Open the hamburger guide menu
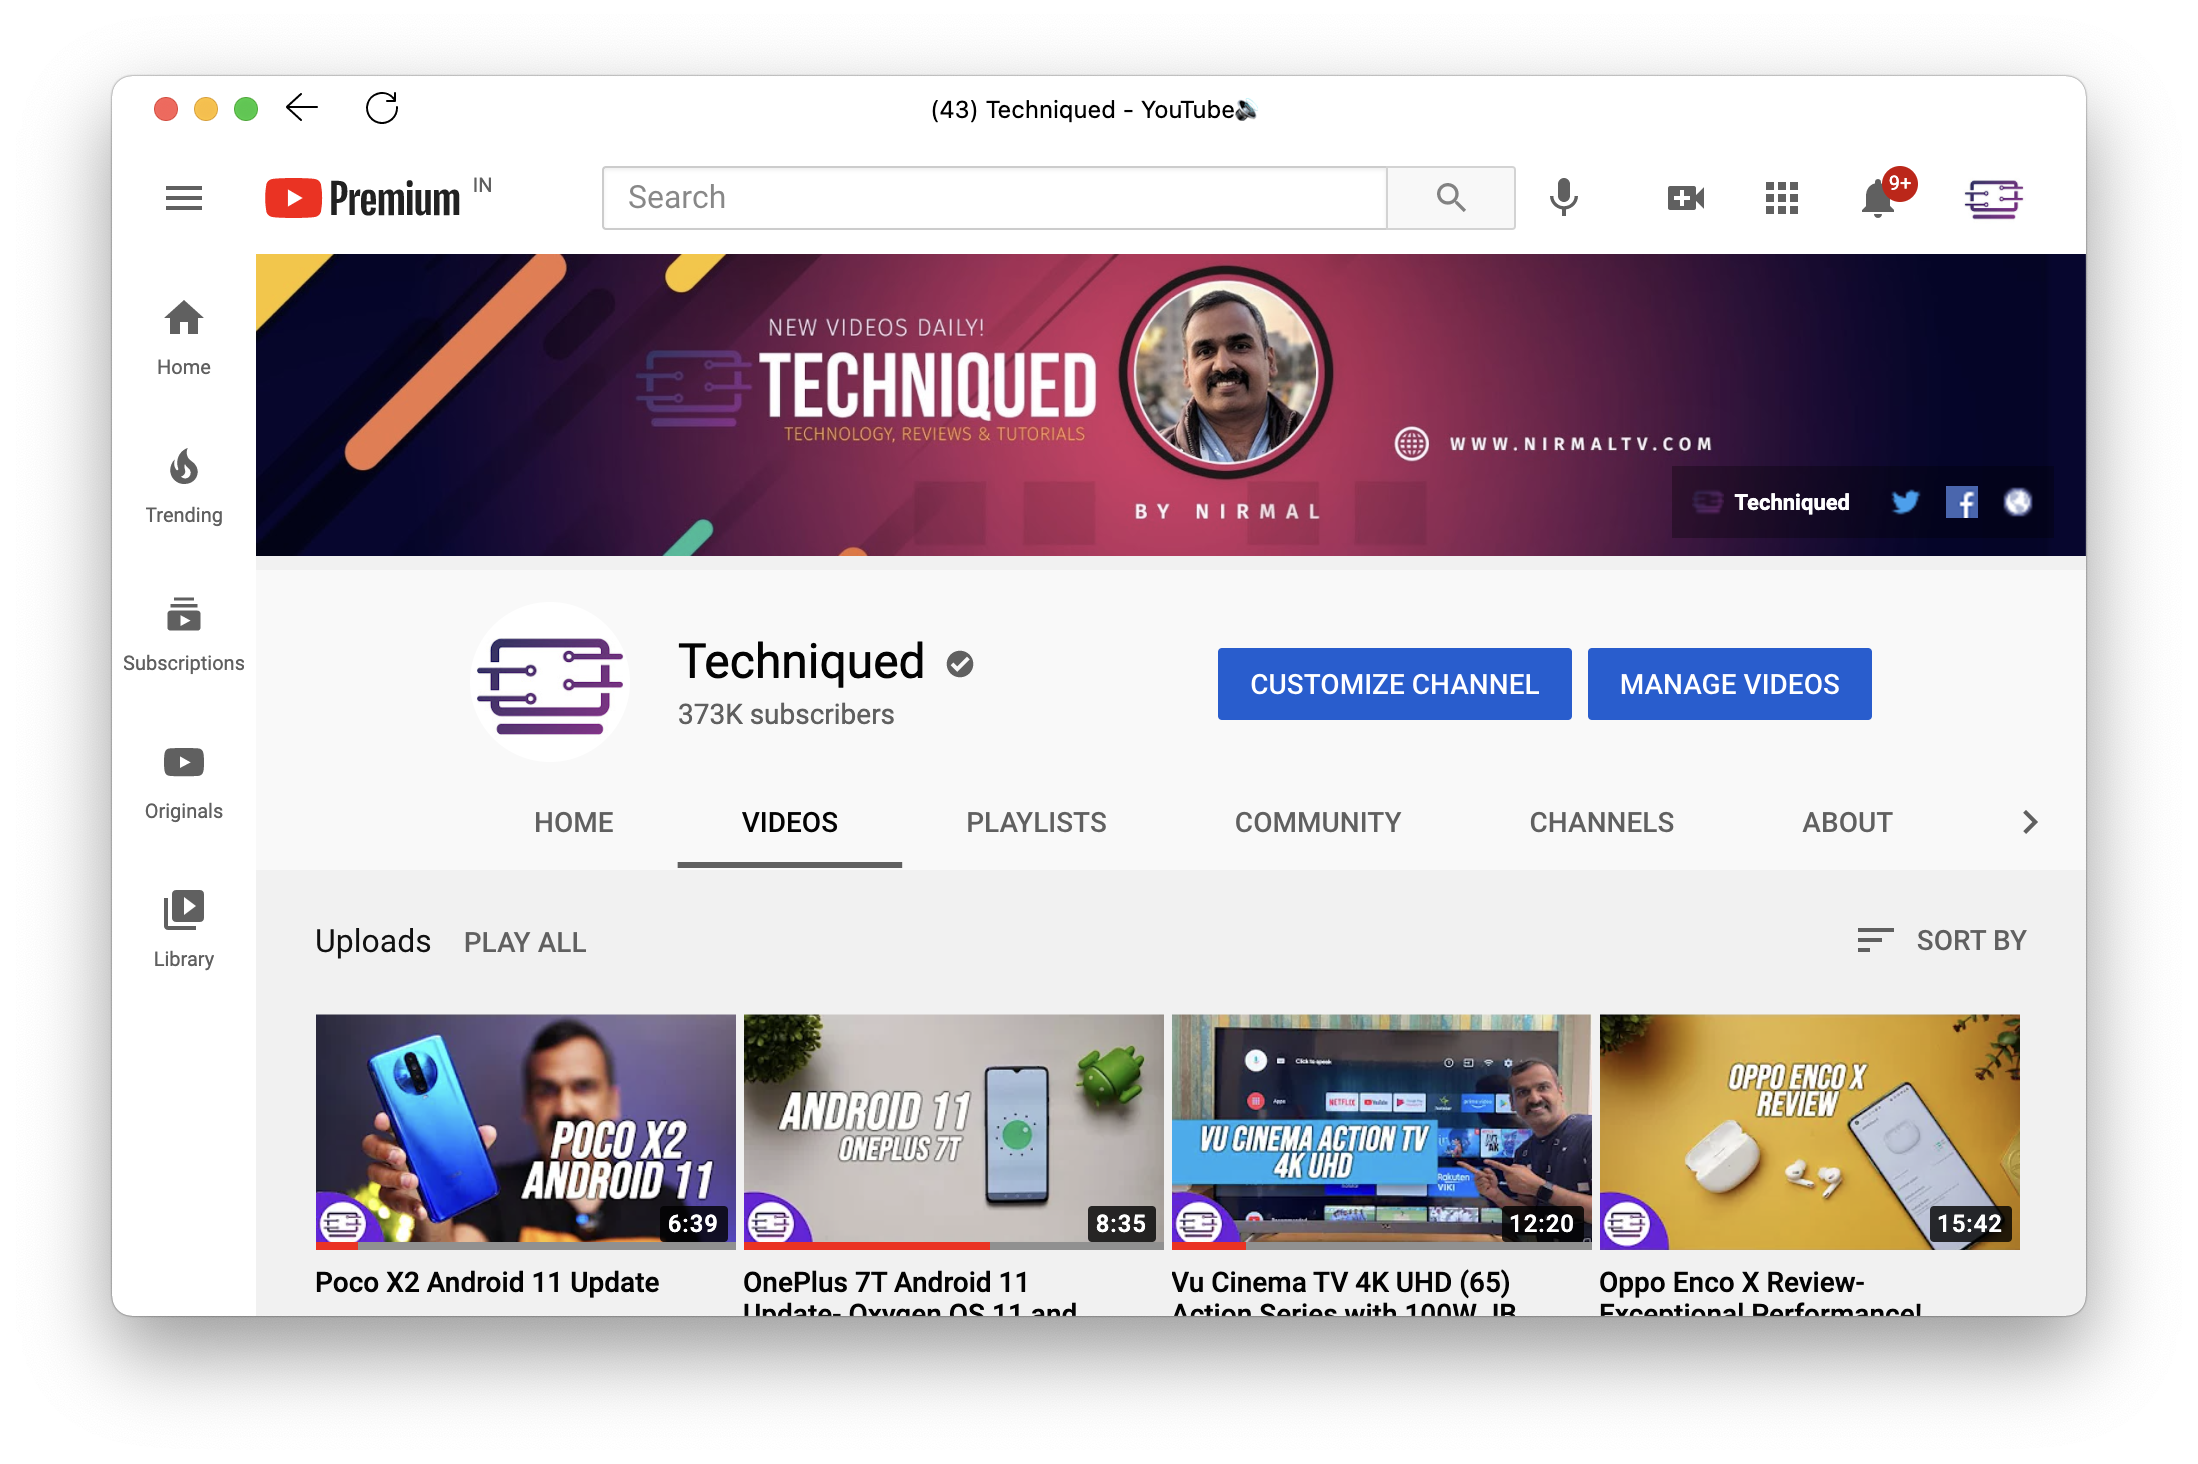2198x1464 pixels. [184, 198]
